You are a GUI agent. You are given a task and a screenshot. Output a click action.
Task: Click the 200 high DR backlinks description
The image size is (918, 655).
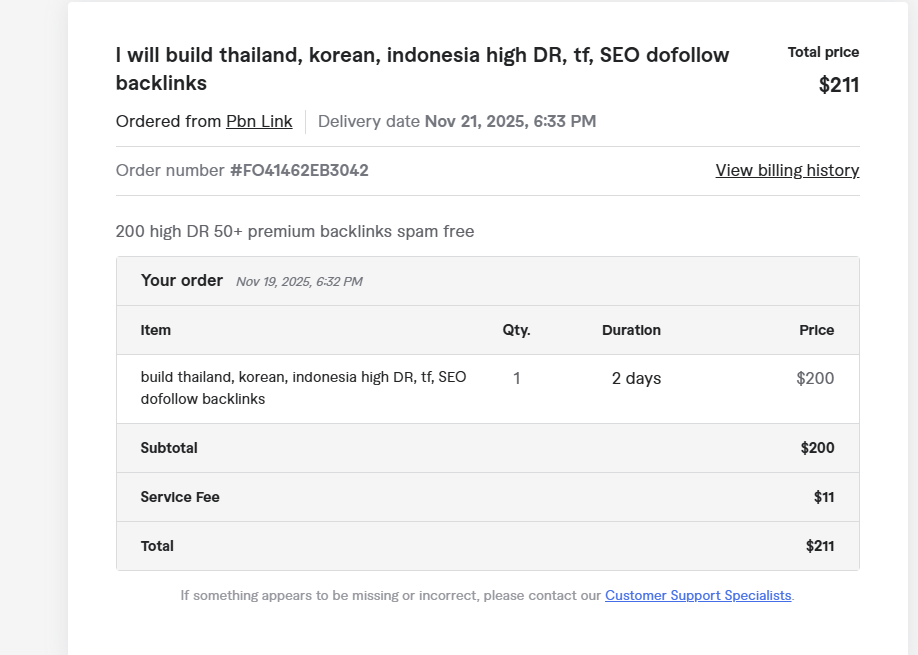point(295,232)
